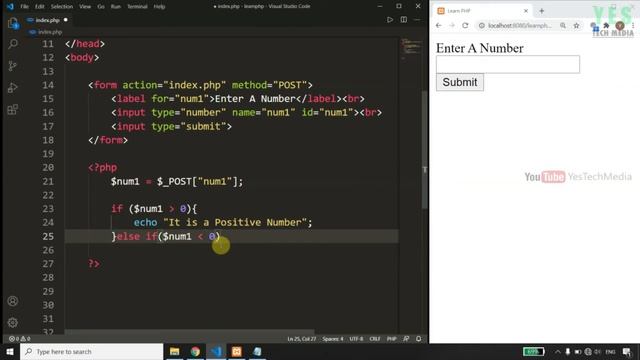
Task: Open XAMPP from the taskbar
Action: coord(237,351)
